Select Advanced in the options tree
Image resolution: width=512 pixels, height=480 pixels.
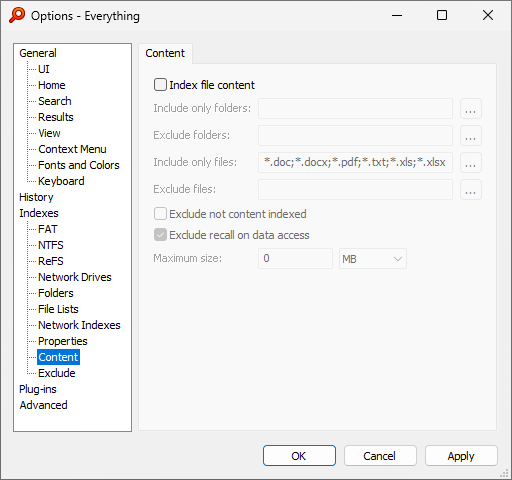pos(43,405)
